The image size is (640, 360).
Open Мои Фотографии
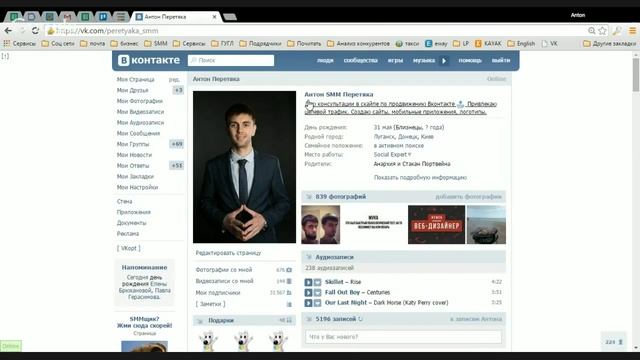[140, 101]
